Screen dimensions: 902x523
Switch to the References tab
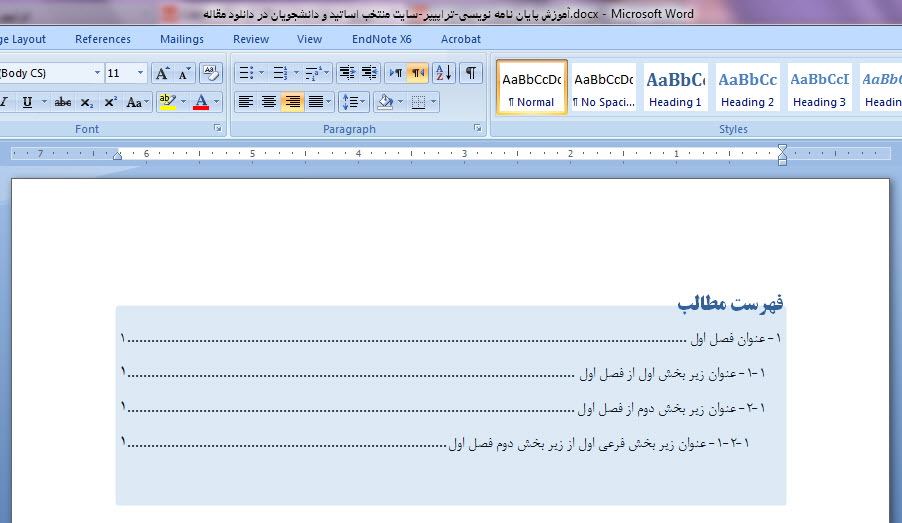pos(103,39)
